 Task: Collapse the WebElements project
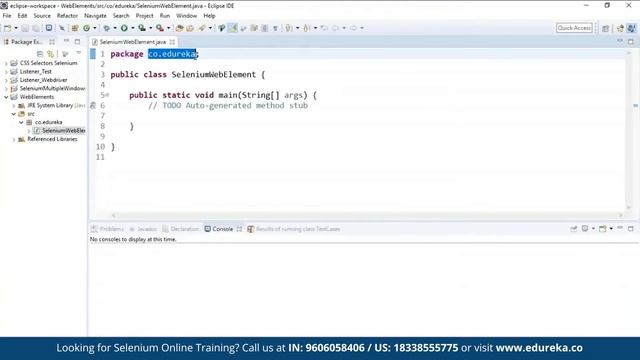pyautogui.click(x=6, y=97)
